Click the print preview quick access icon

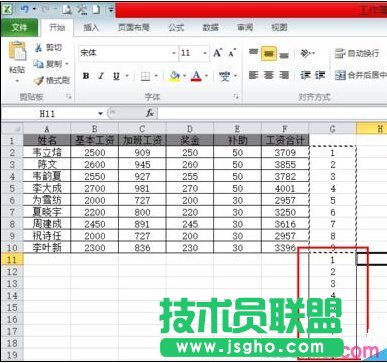[67, 9]
